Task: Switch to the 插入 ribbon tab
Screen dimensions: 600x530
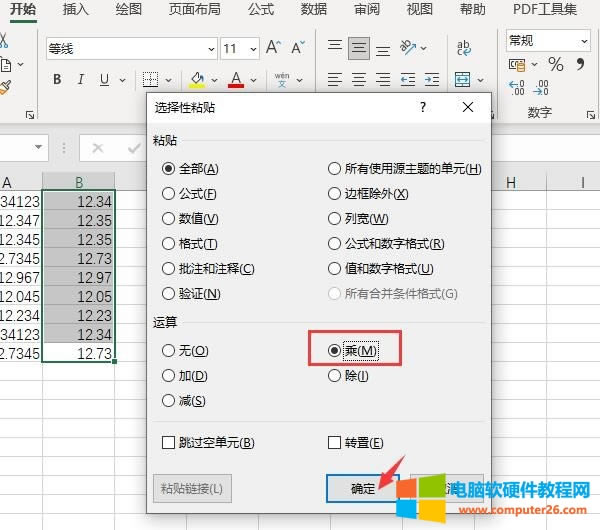Action: click(75, 10)
